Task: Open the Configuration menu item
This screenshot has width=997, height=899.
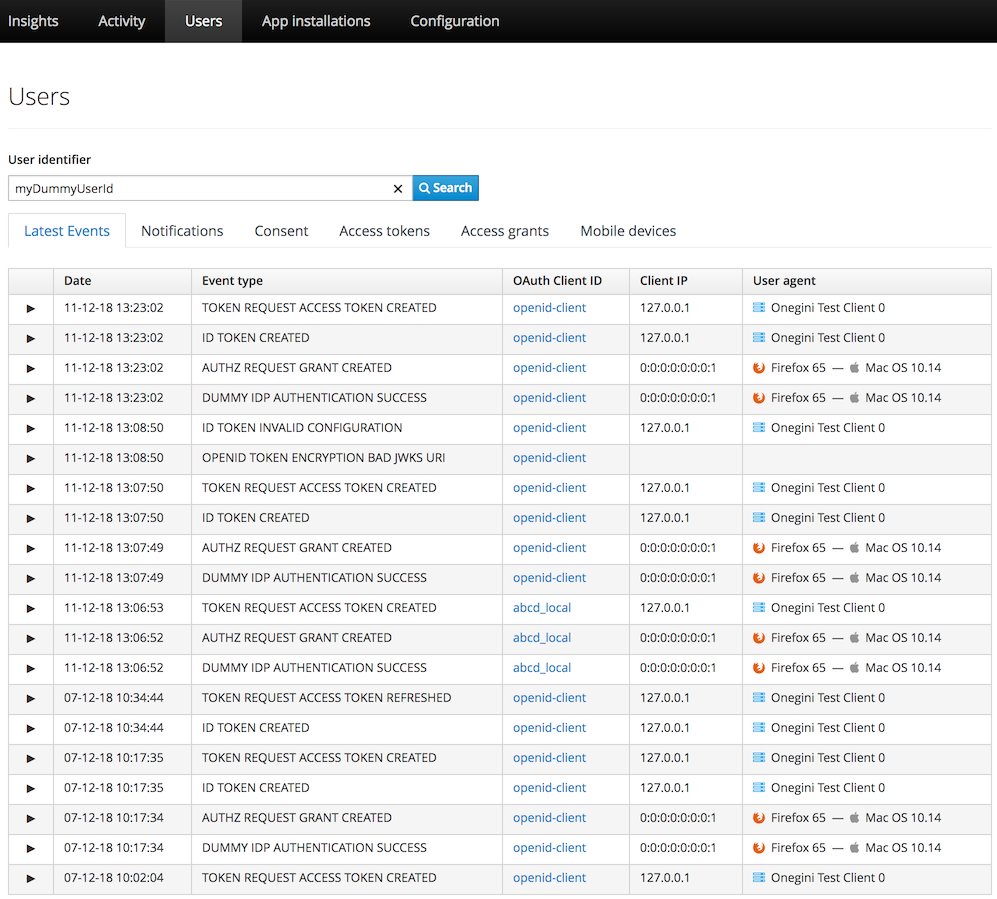Action: (455, 21)
